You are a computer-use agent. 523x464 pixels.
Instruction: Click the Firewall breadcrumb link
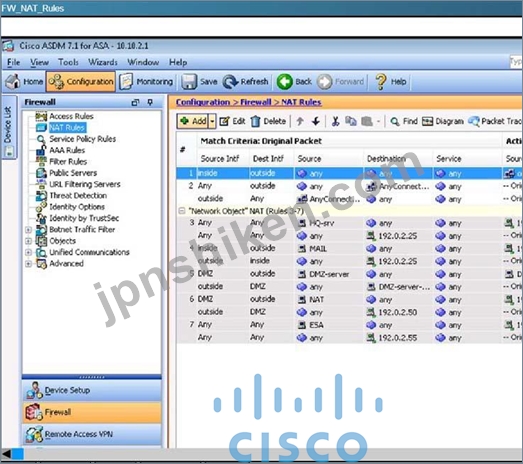pos(255,102)
